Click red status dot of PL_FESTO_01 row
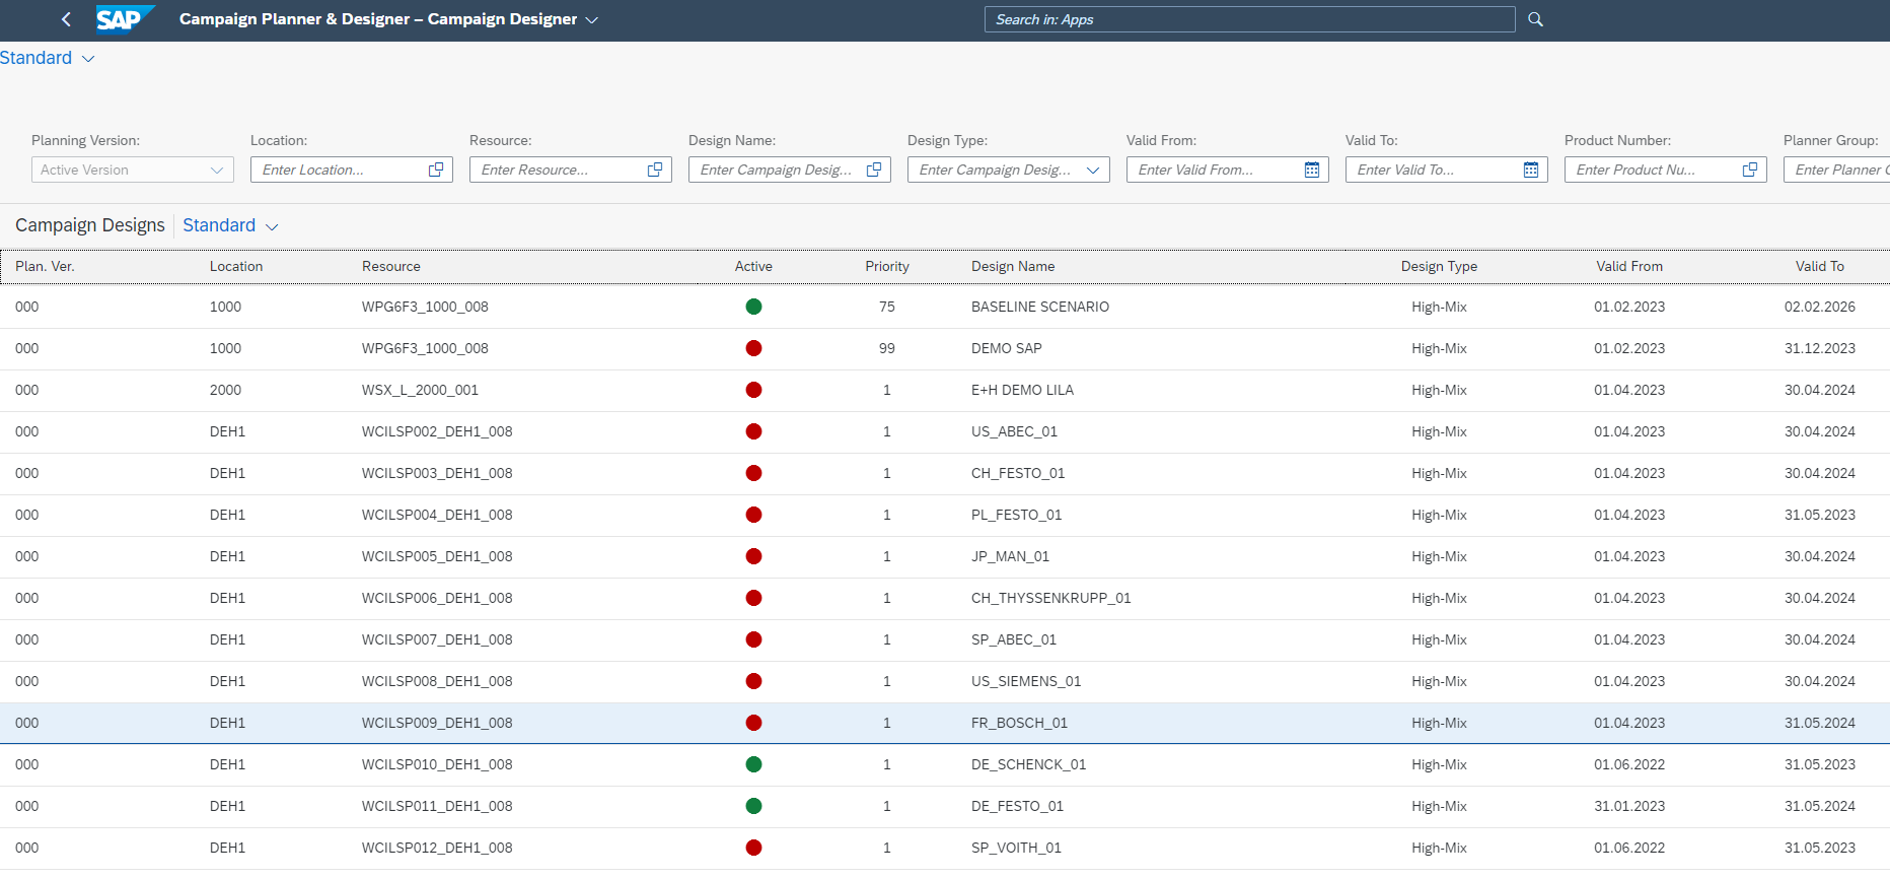 (x=754, y=515)
